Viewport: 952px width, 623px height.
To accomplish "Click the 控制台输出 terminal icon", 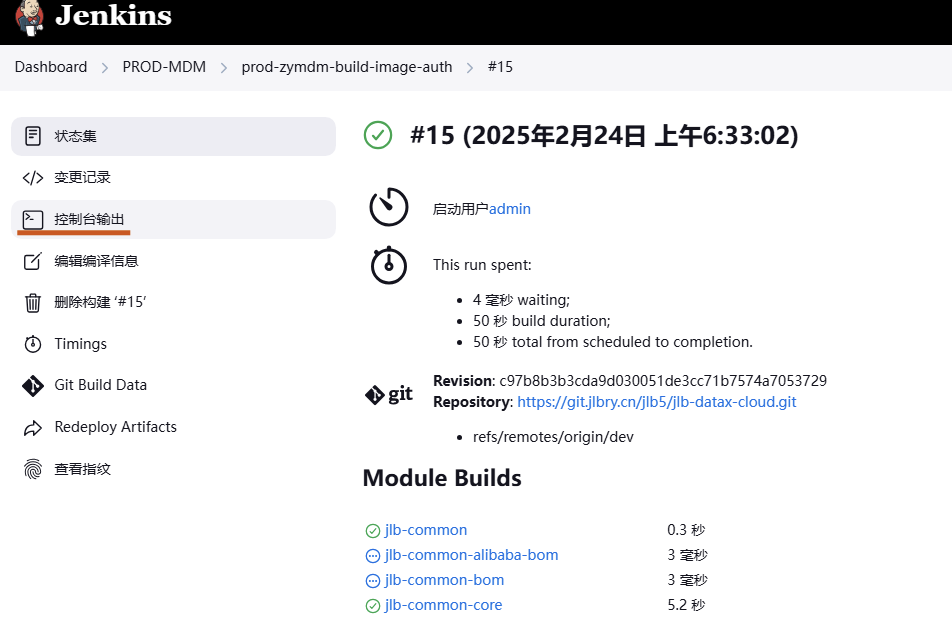I will pos(33,219).
